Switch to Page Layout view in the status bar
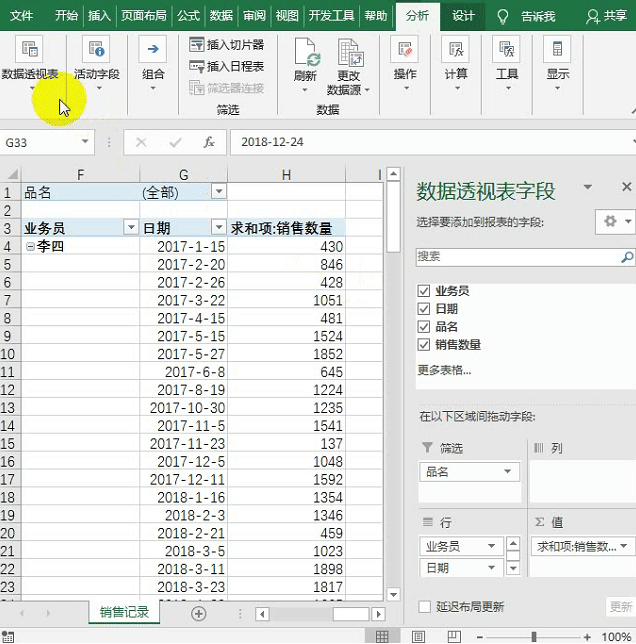This screenshot has height=644, width=636. [418, 636]
